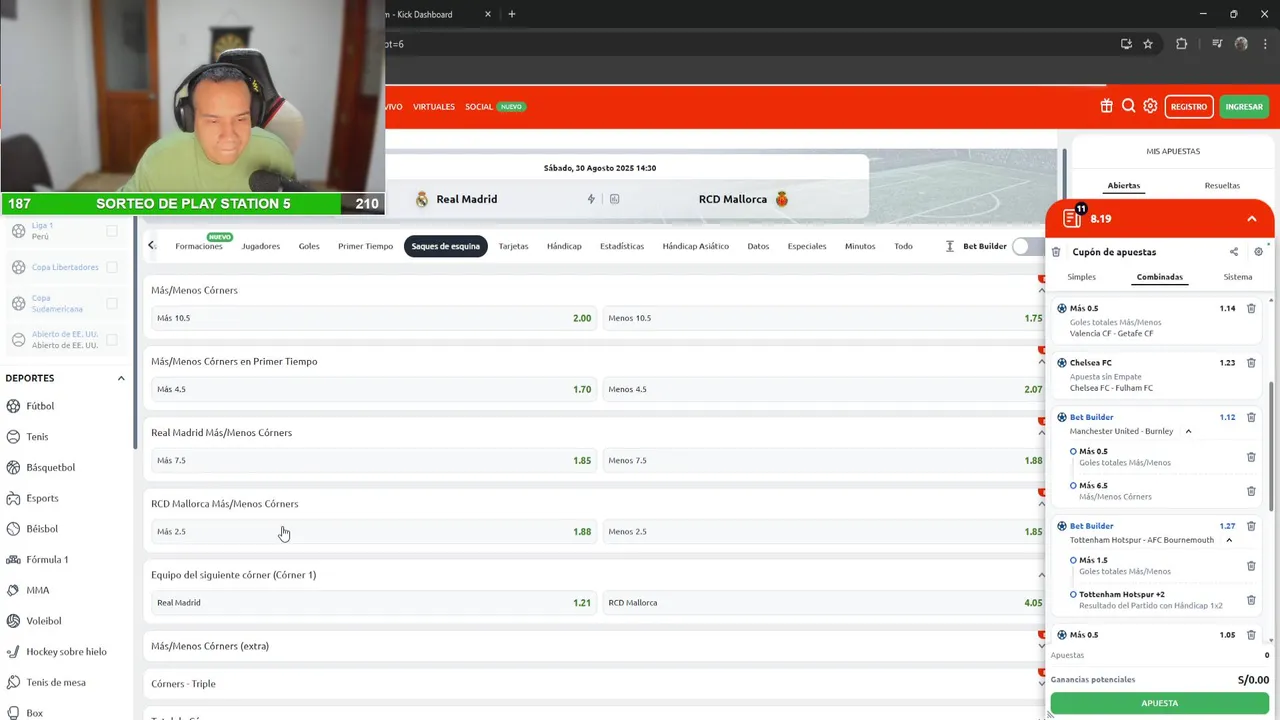Place bet with green APUESTA button
1280x720 pixels.
[1160, 703]
